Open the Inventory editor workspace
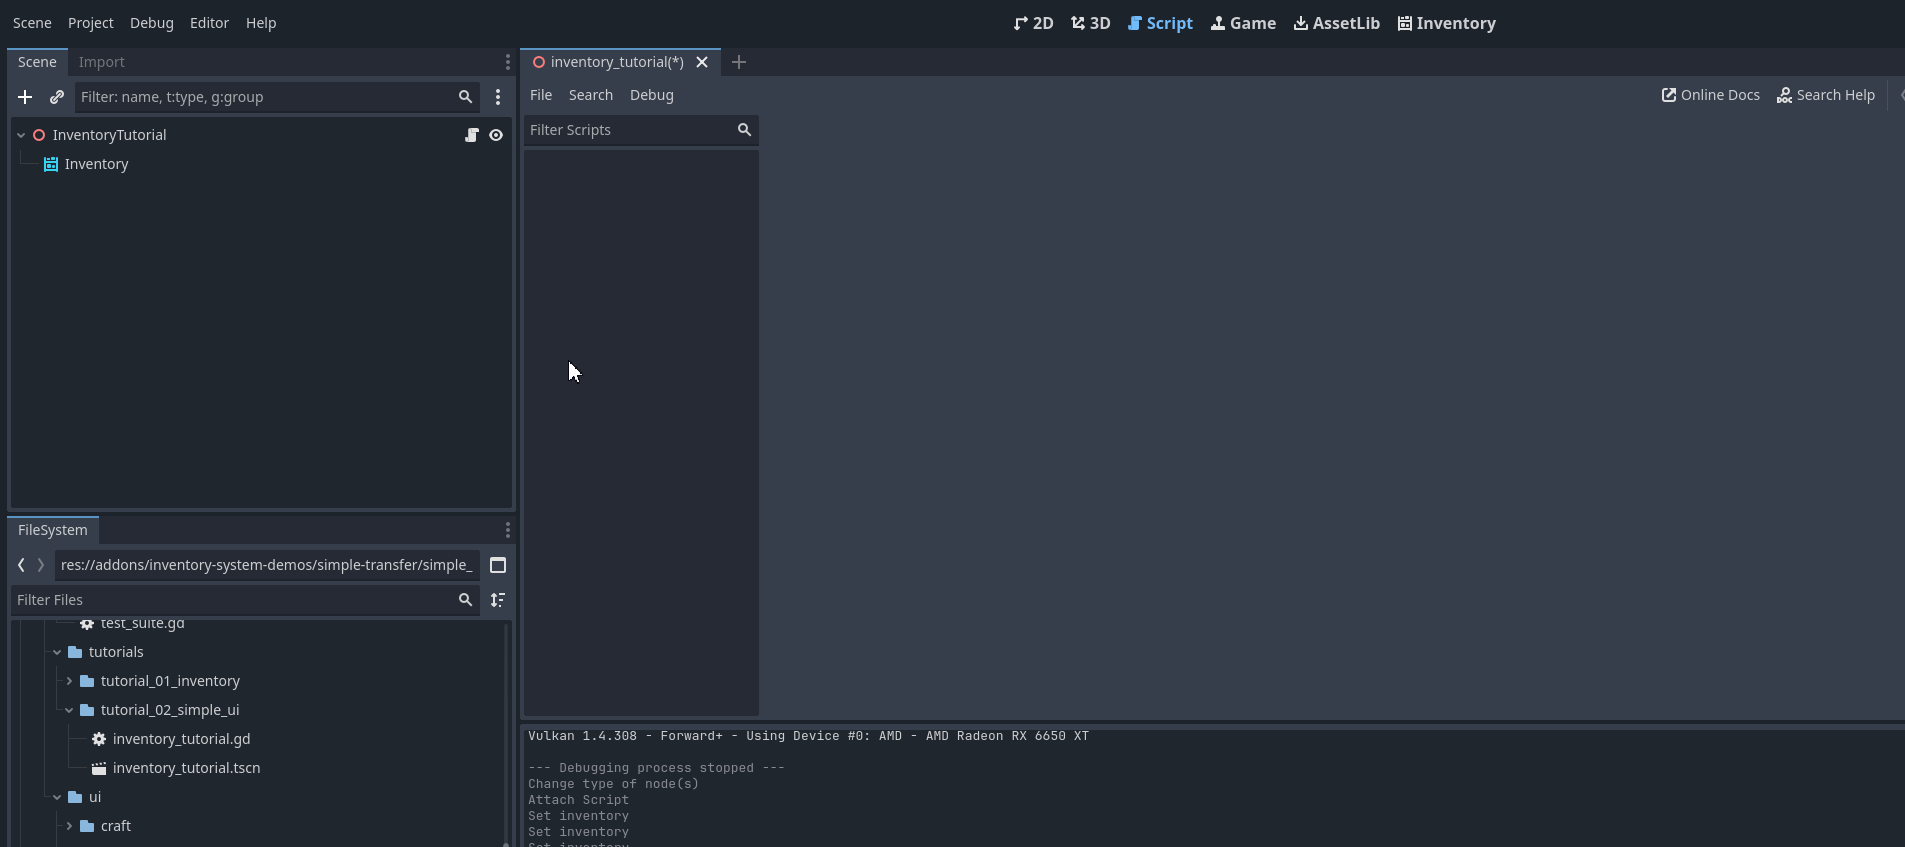This screenshot has width=1905, height=847. 1447,23
